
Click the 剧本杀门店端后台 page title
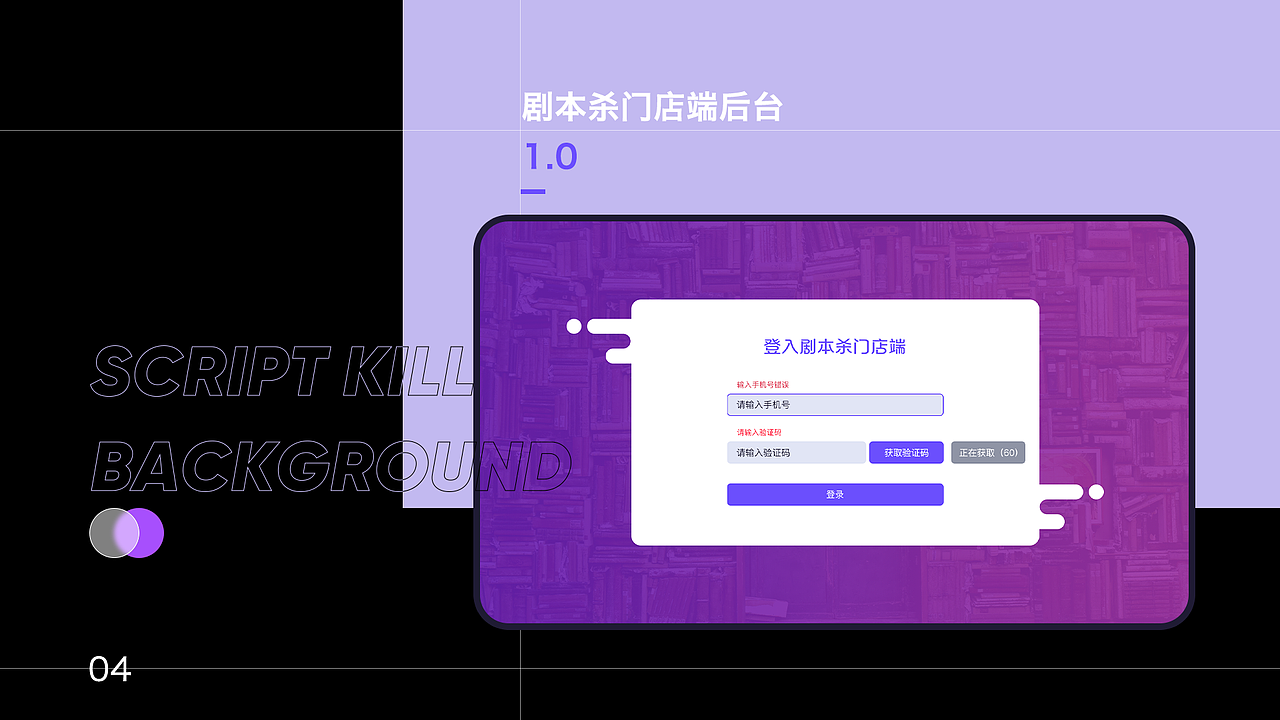[653, 106]
